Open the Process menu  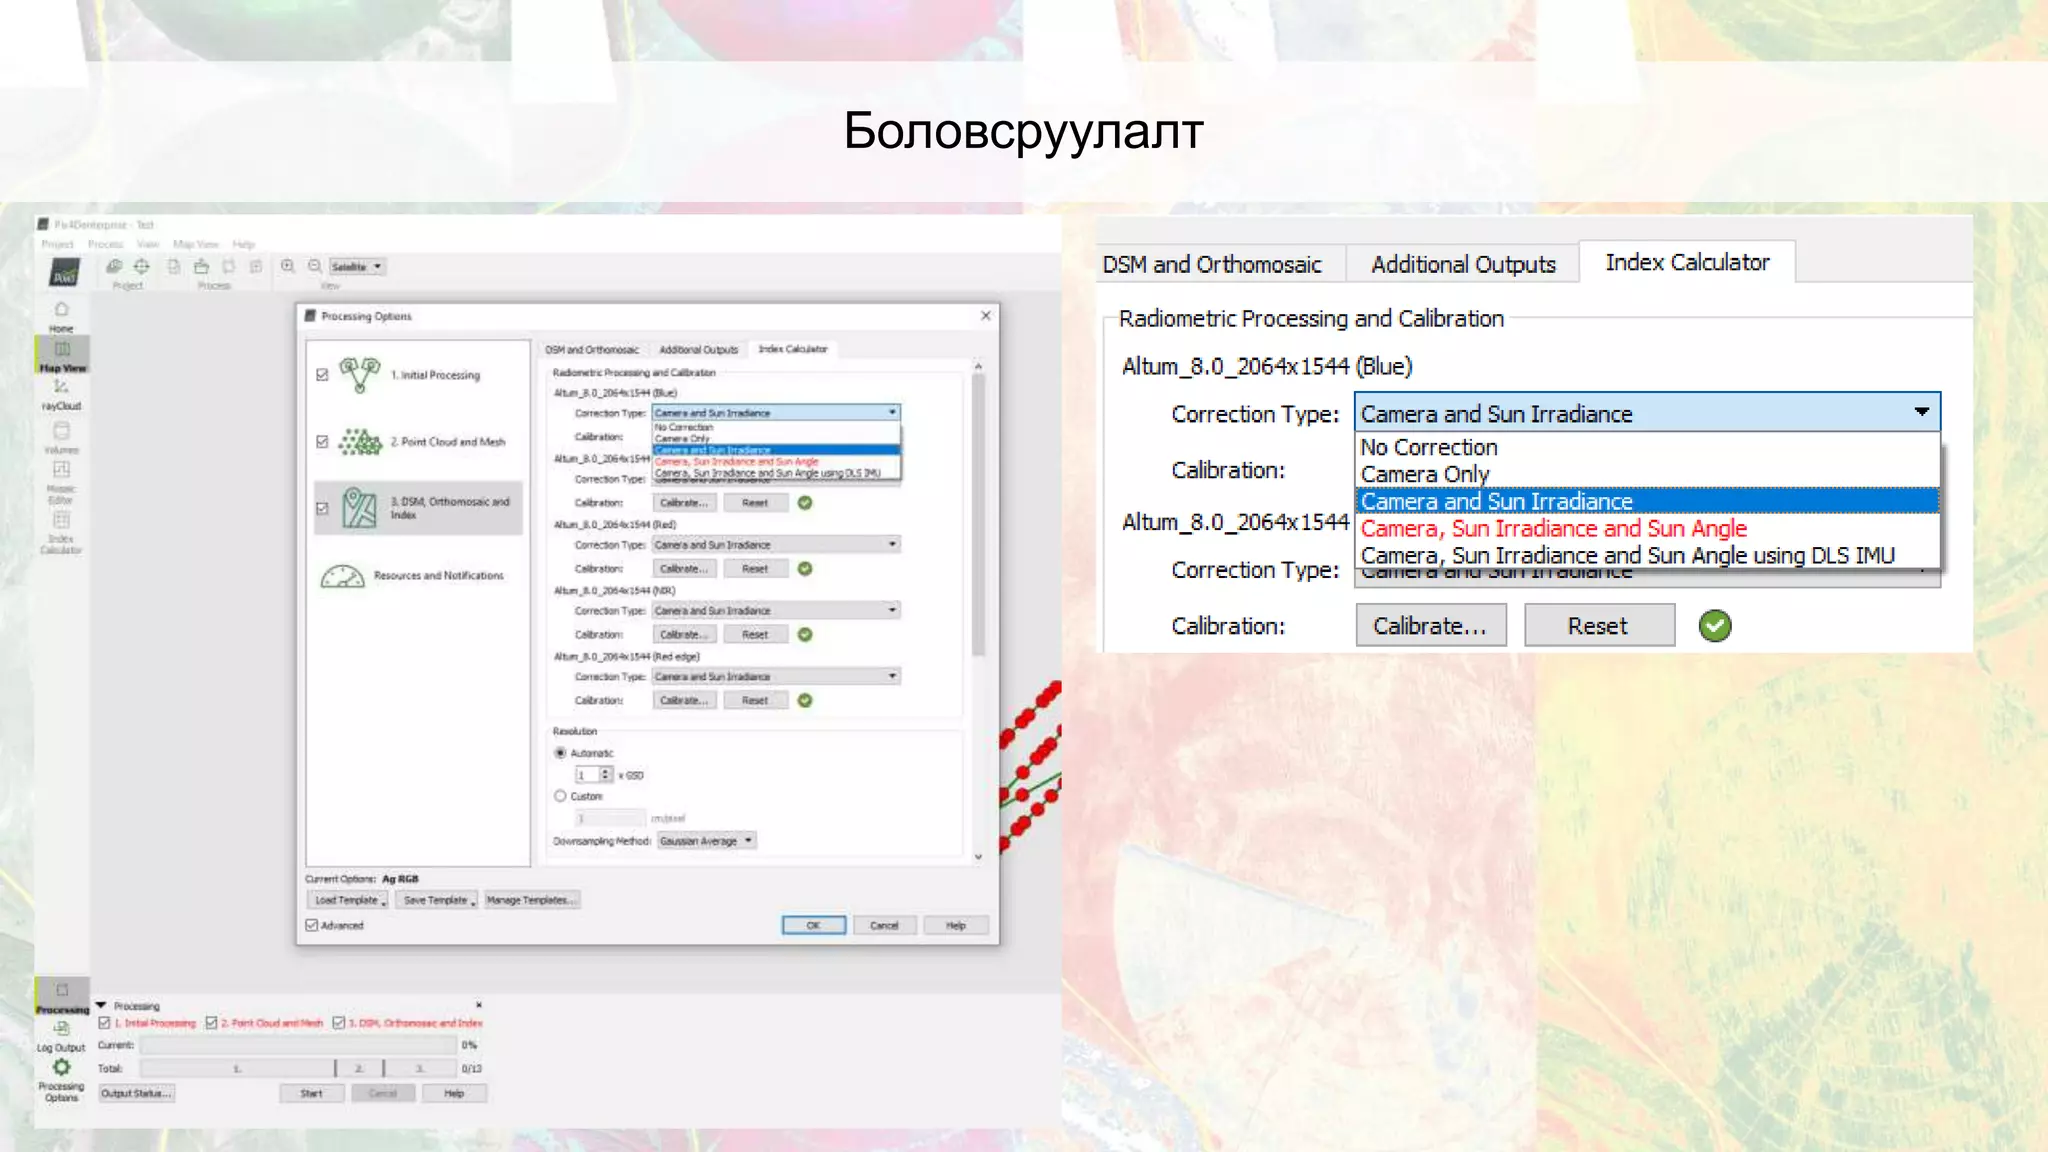coord(105,244)
